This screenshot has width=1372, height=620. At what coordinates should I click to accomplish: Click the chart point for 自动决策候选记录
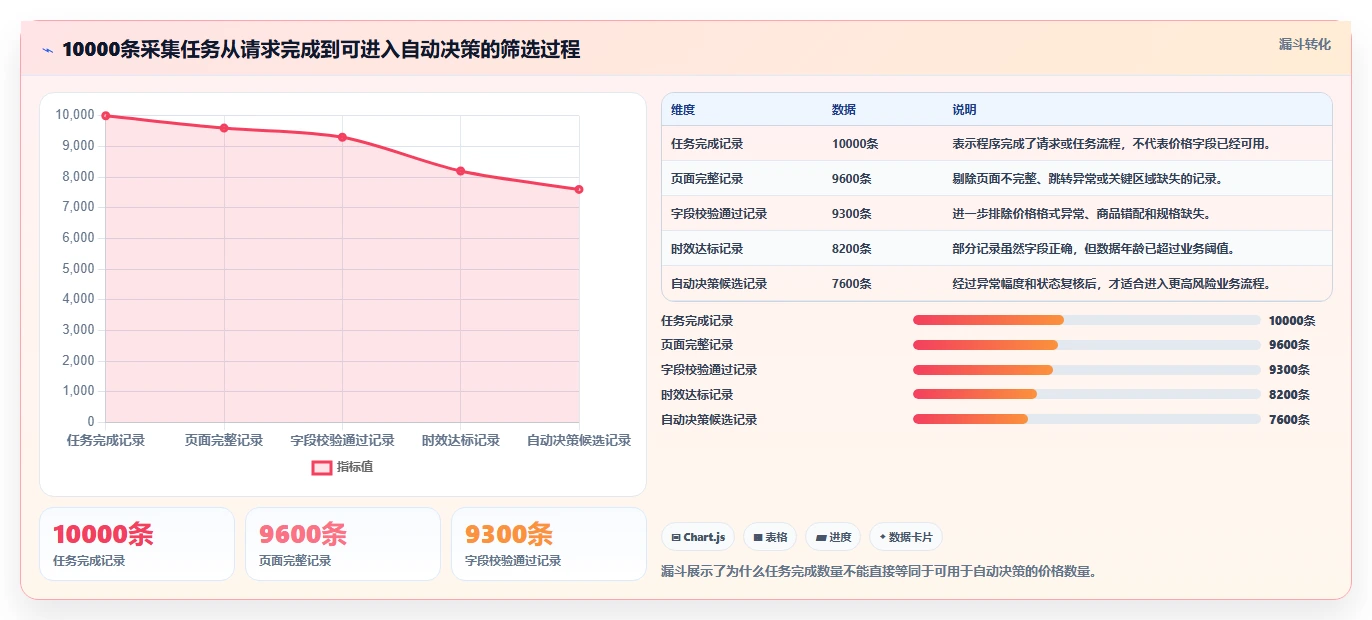coord(579,189)
